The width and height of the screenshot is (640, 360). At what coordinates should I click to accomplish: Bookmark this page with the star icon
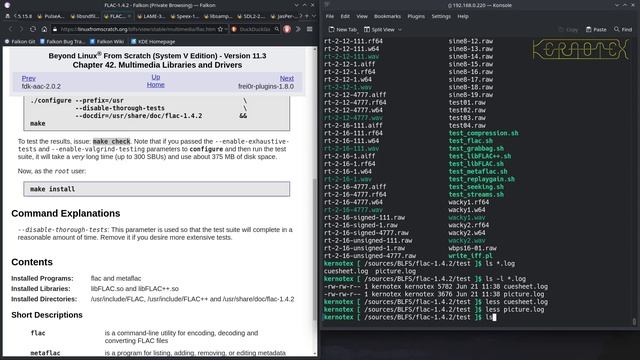click(x=220, y=29)
